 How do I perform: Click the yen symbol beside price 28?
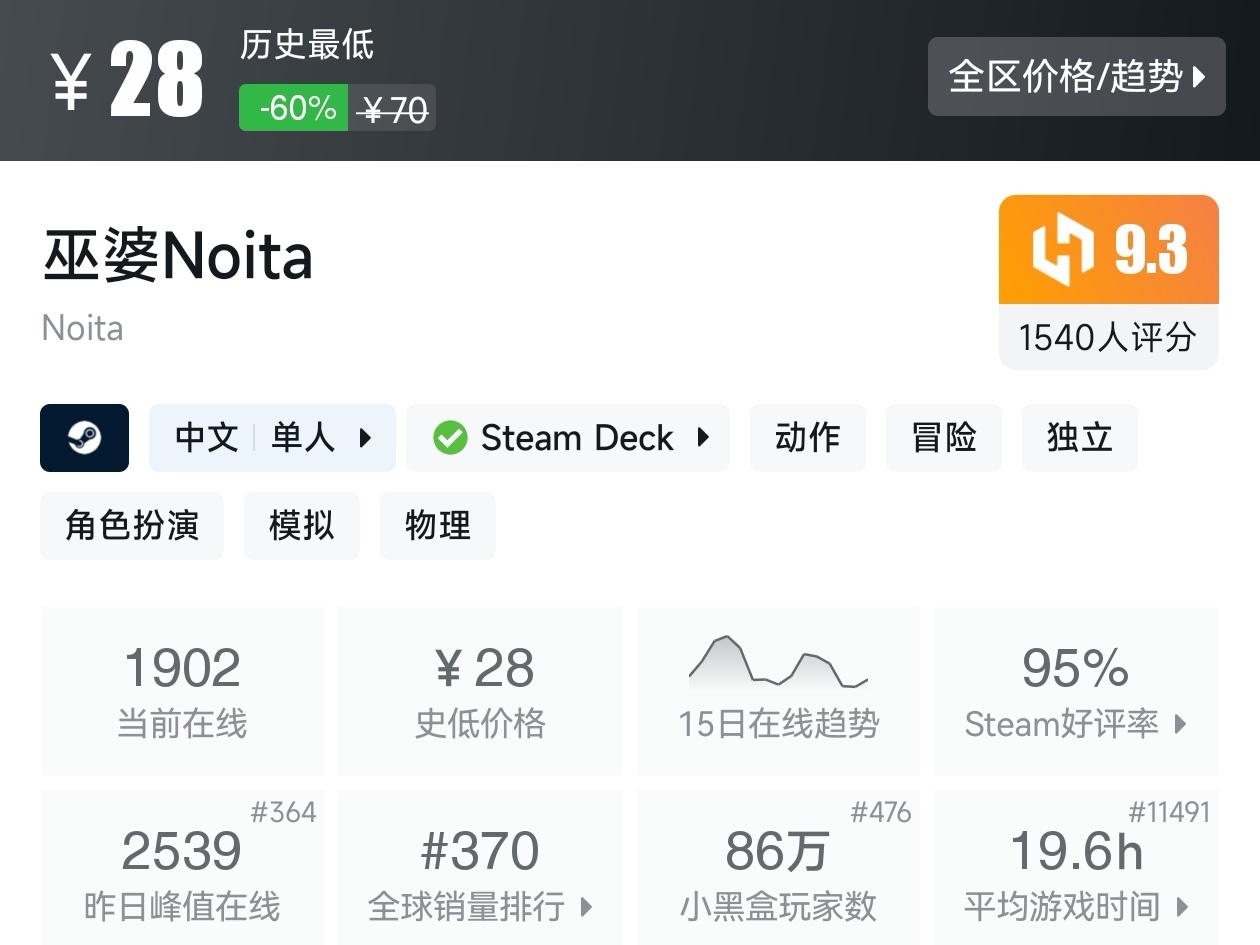(72, 80)
